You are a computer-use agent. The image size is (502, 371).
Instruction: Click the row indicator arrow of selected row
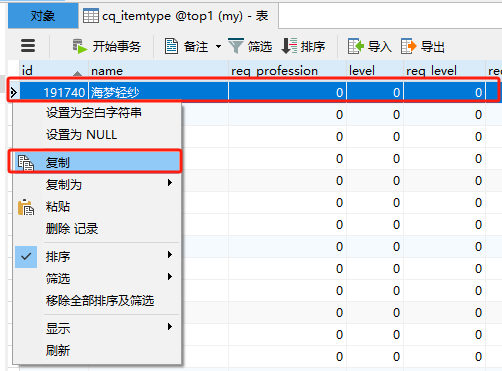coord(13,92)
